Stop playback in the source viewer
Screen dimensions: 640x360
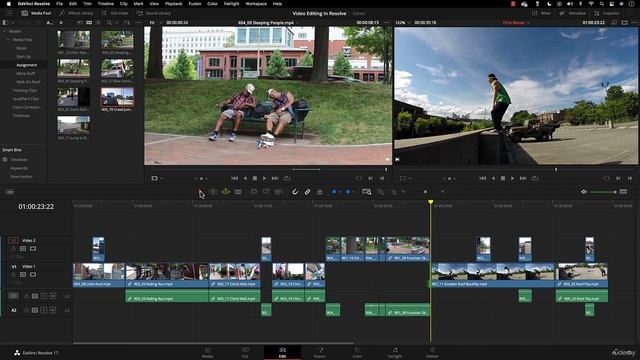pyautogui.click(x=255, y=178)
